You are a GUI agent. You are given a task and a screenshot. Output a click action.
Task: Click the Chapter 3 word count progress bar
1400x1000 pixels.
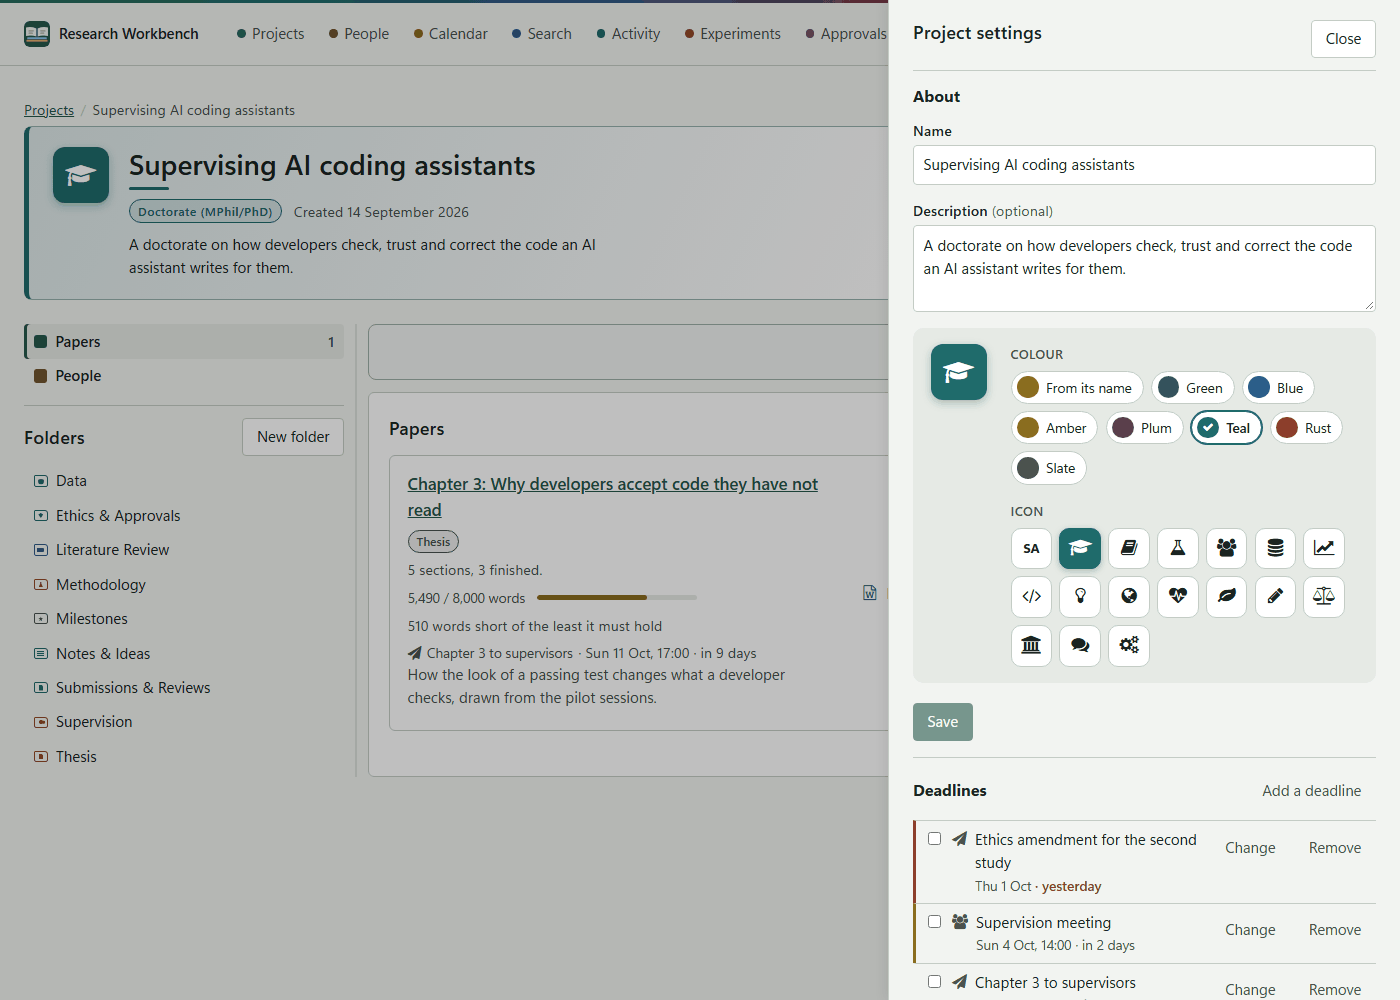pyautogui.click(x=617, y=598)
